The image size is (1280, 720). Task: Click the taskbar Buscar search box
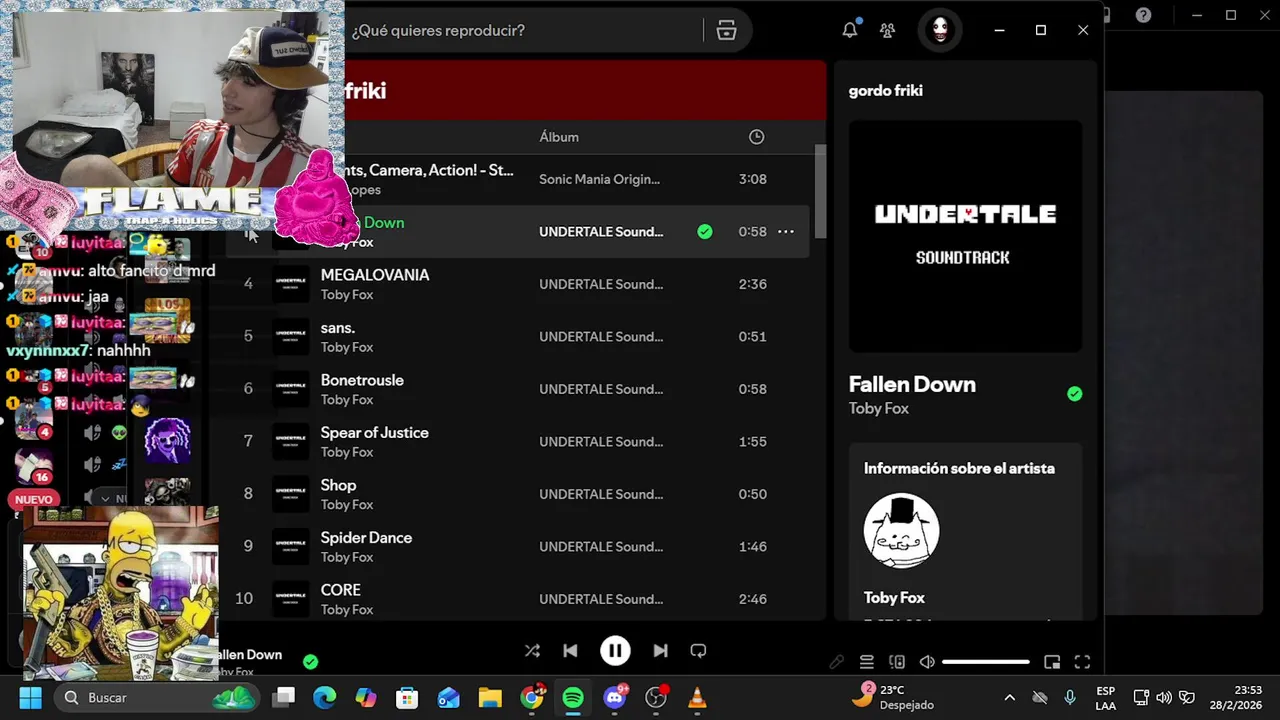click(x=158, y=698)
